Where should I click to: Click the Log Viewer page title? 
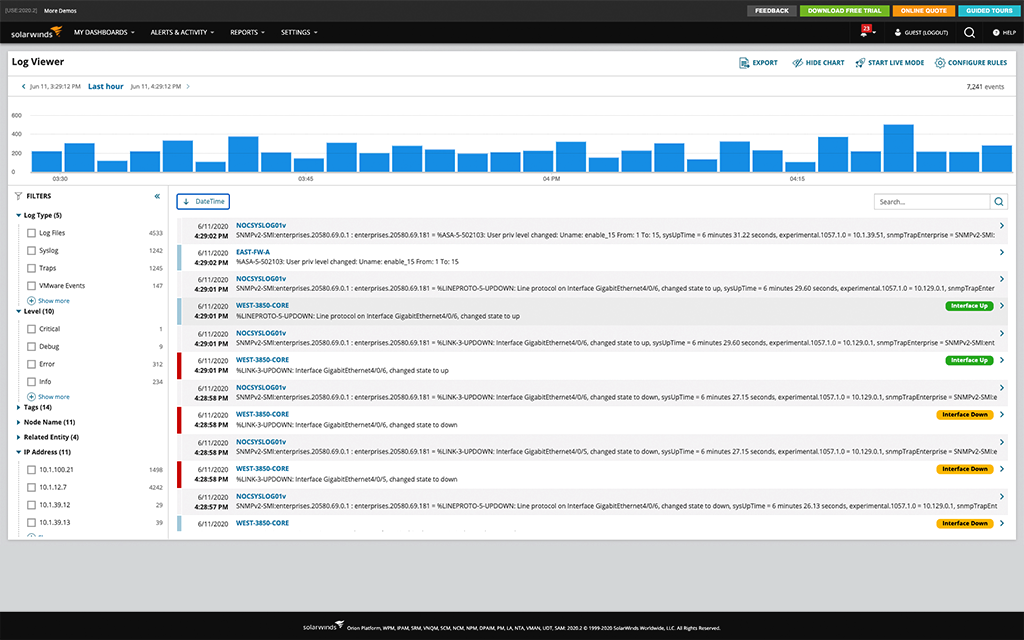(38, 62)
